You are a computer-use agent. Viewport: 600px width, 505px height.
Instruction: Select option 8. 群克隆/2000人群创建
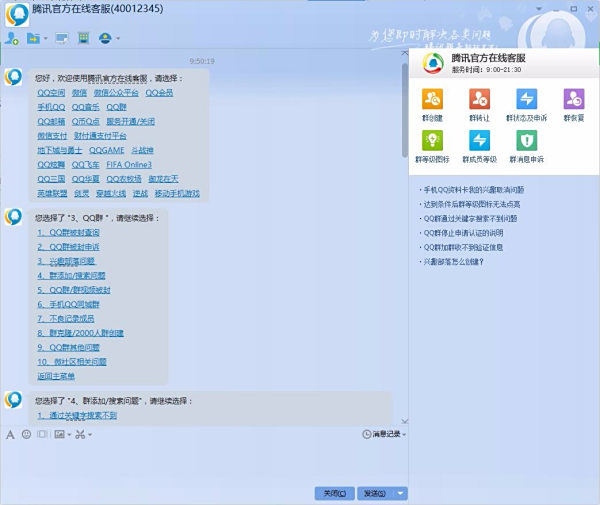pos(80,333)
